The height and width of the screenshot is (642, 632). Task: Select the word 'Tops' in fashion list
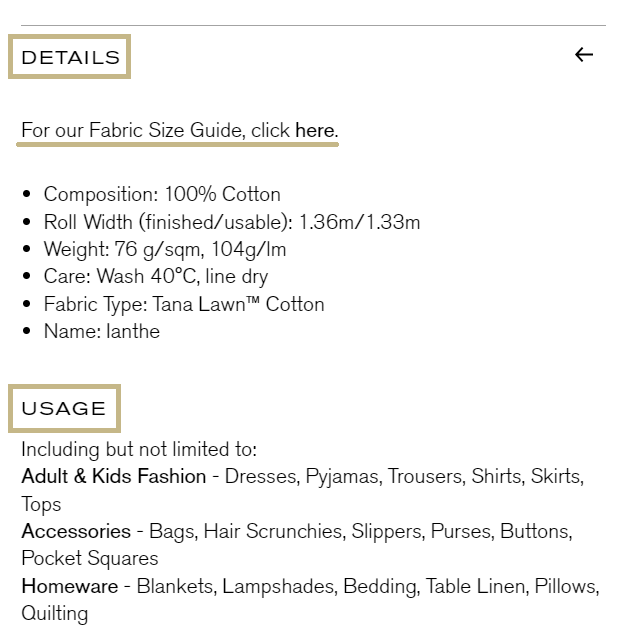pyautogui.click(x=41, y=504)
